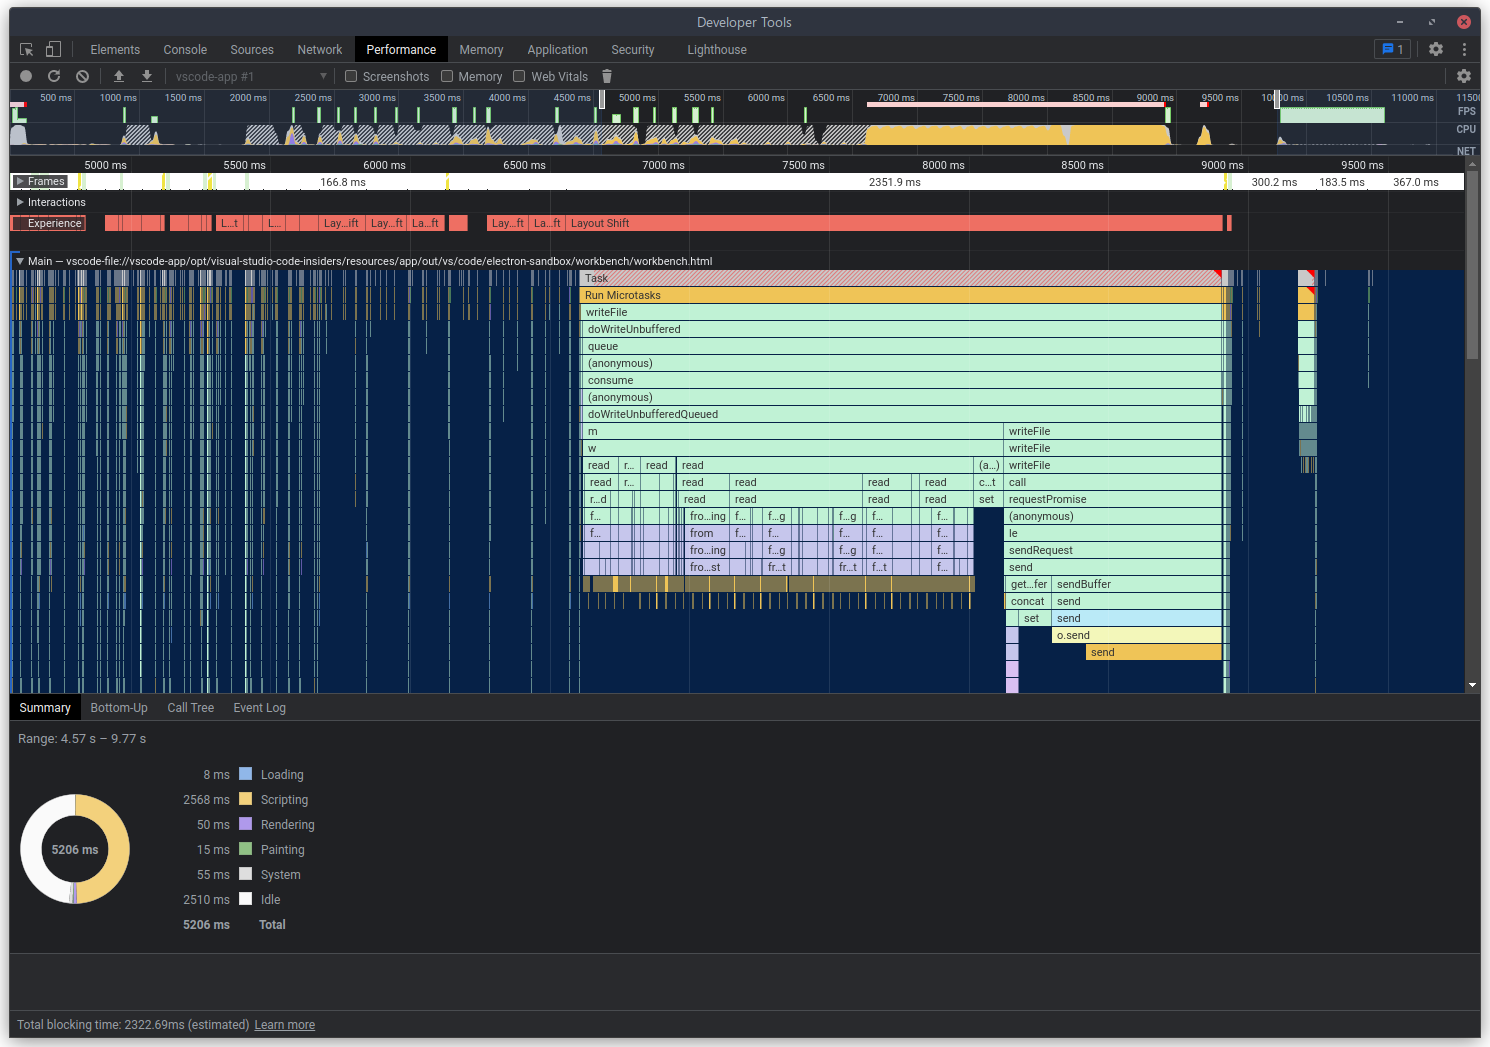Viewport: 1490px width, 1047px height.
Task: Load a profile with the upload arrow
Action: click(x=119, y=76)
